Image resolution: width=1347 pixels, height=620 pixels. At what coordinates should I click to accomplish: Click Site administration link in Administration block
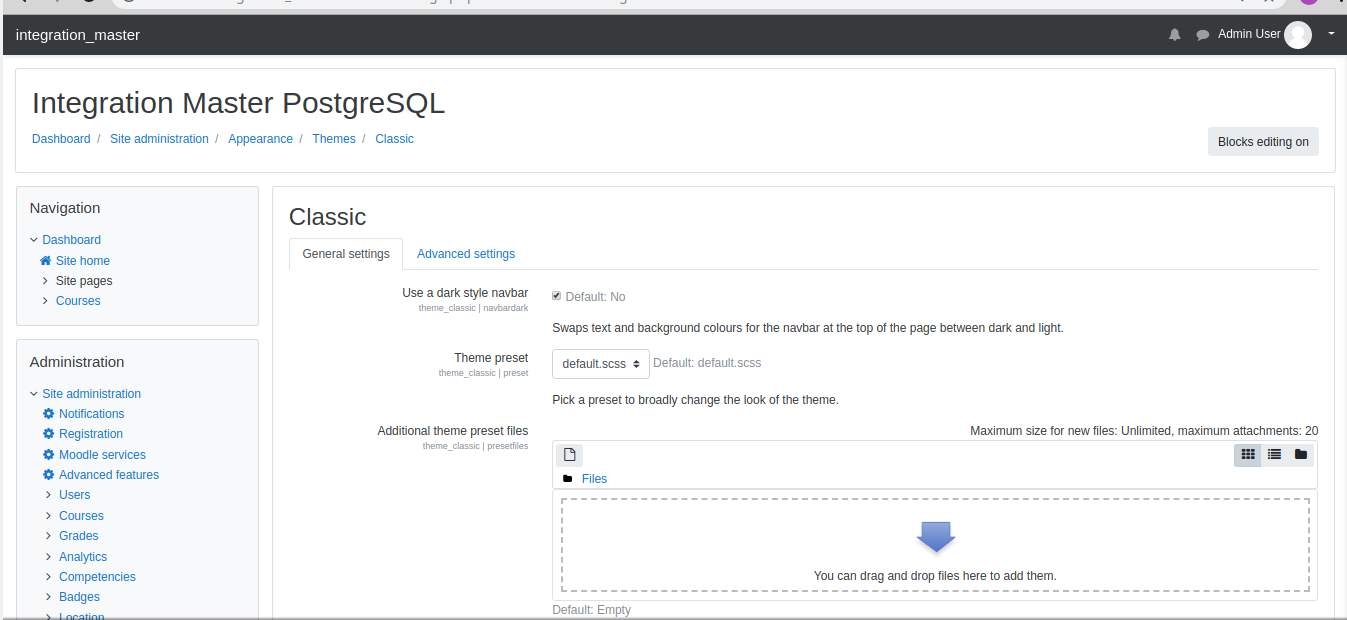pos(91,394)
